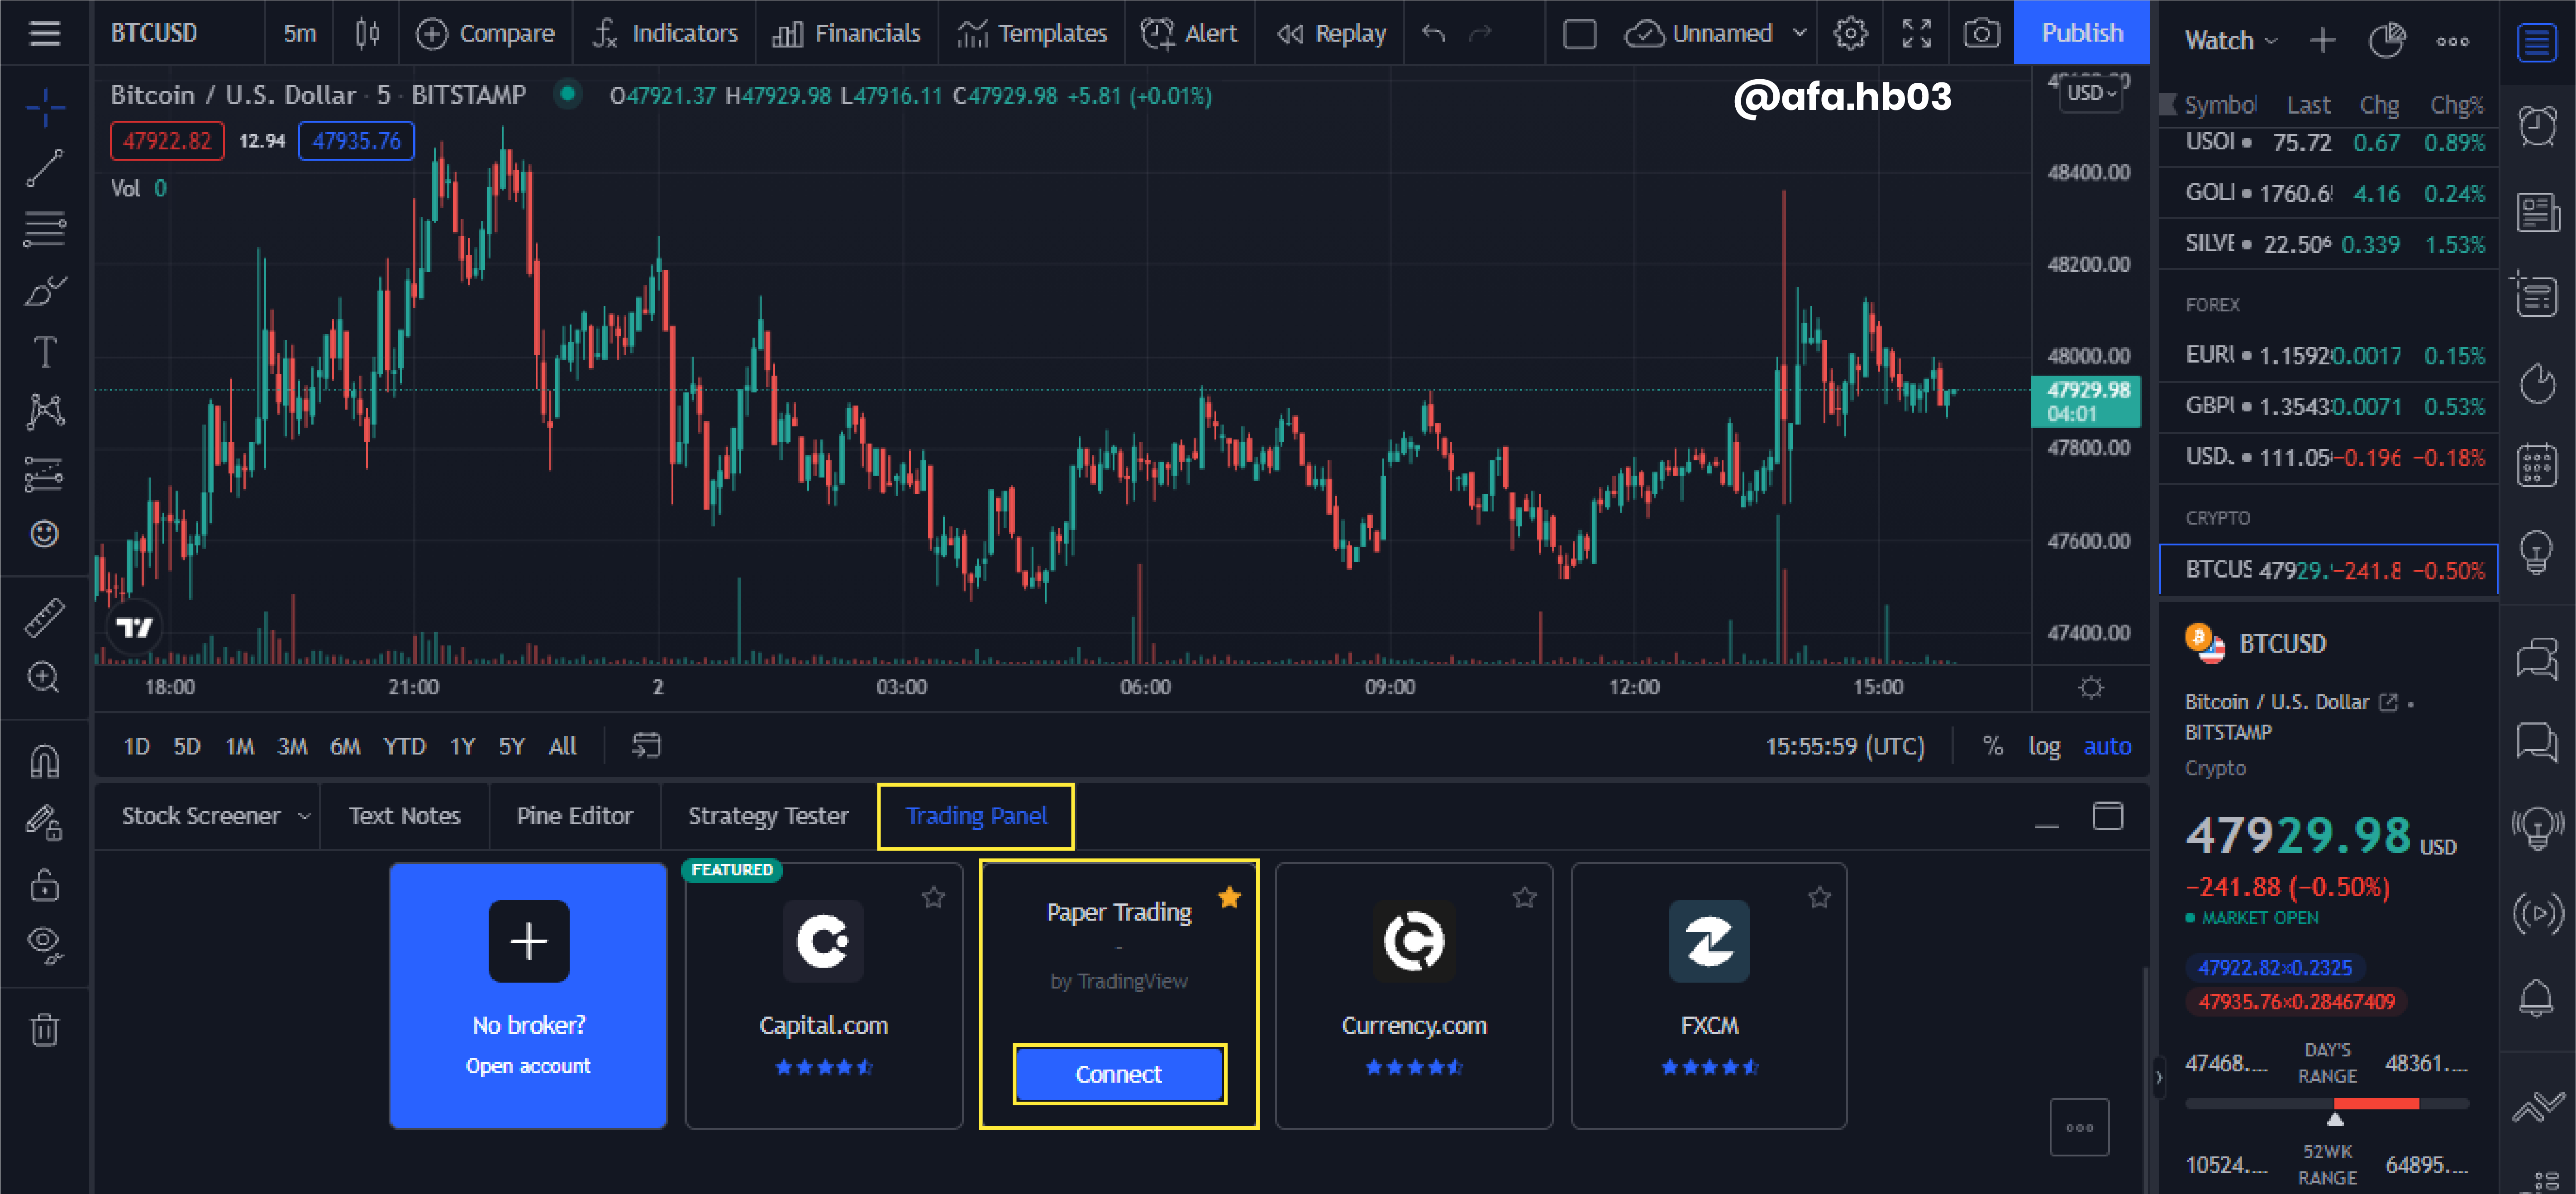
Task: Open the chart layout selector
Action: (x=1579, y=33)
